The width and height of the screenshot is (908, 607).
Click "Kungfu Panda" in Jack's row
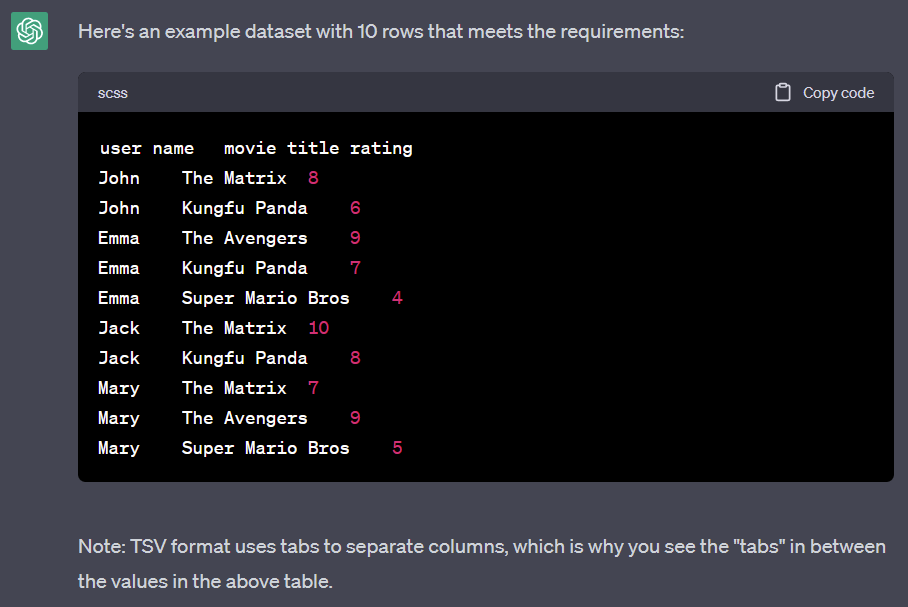point(244,358)
